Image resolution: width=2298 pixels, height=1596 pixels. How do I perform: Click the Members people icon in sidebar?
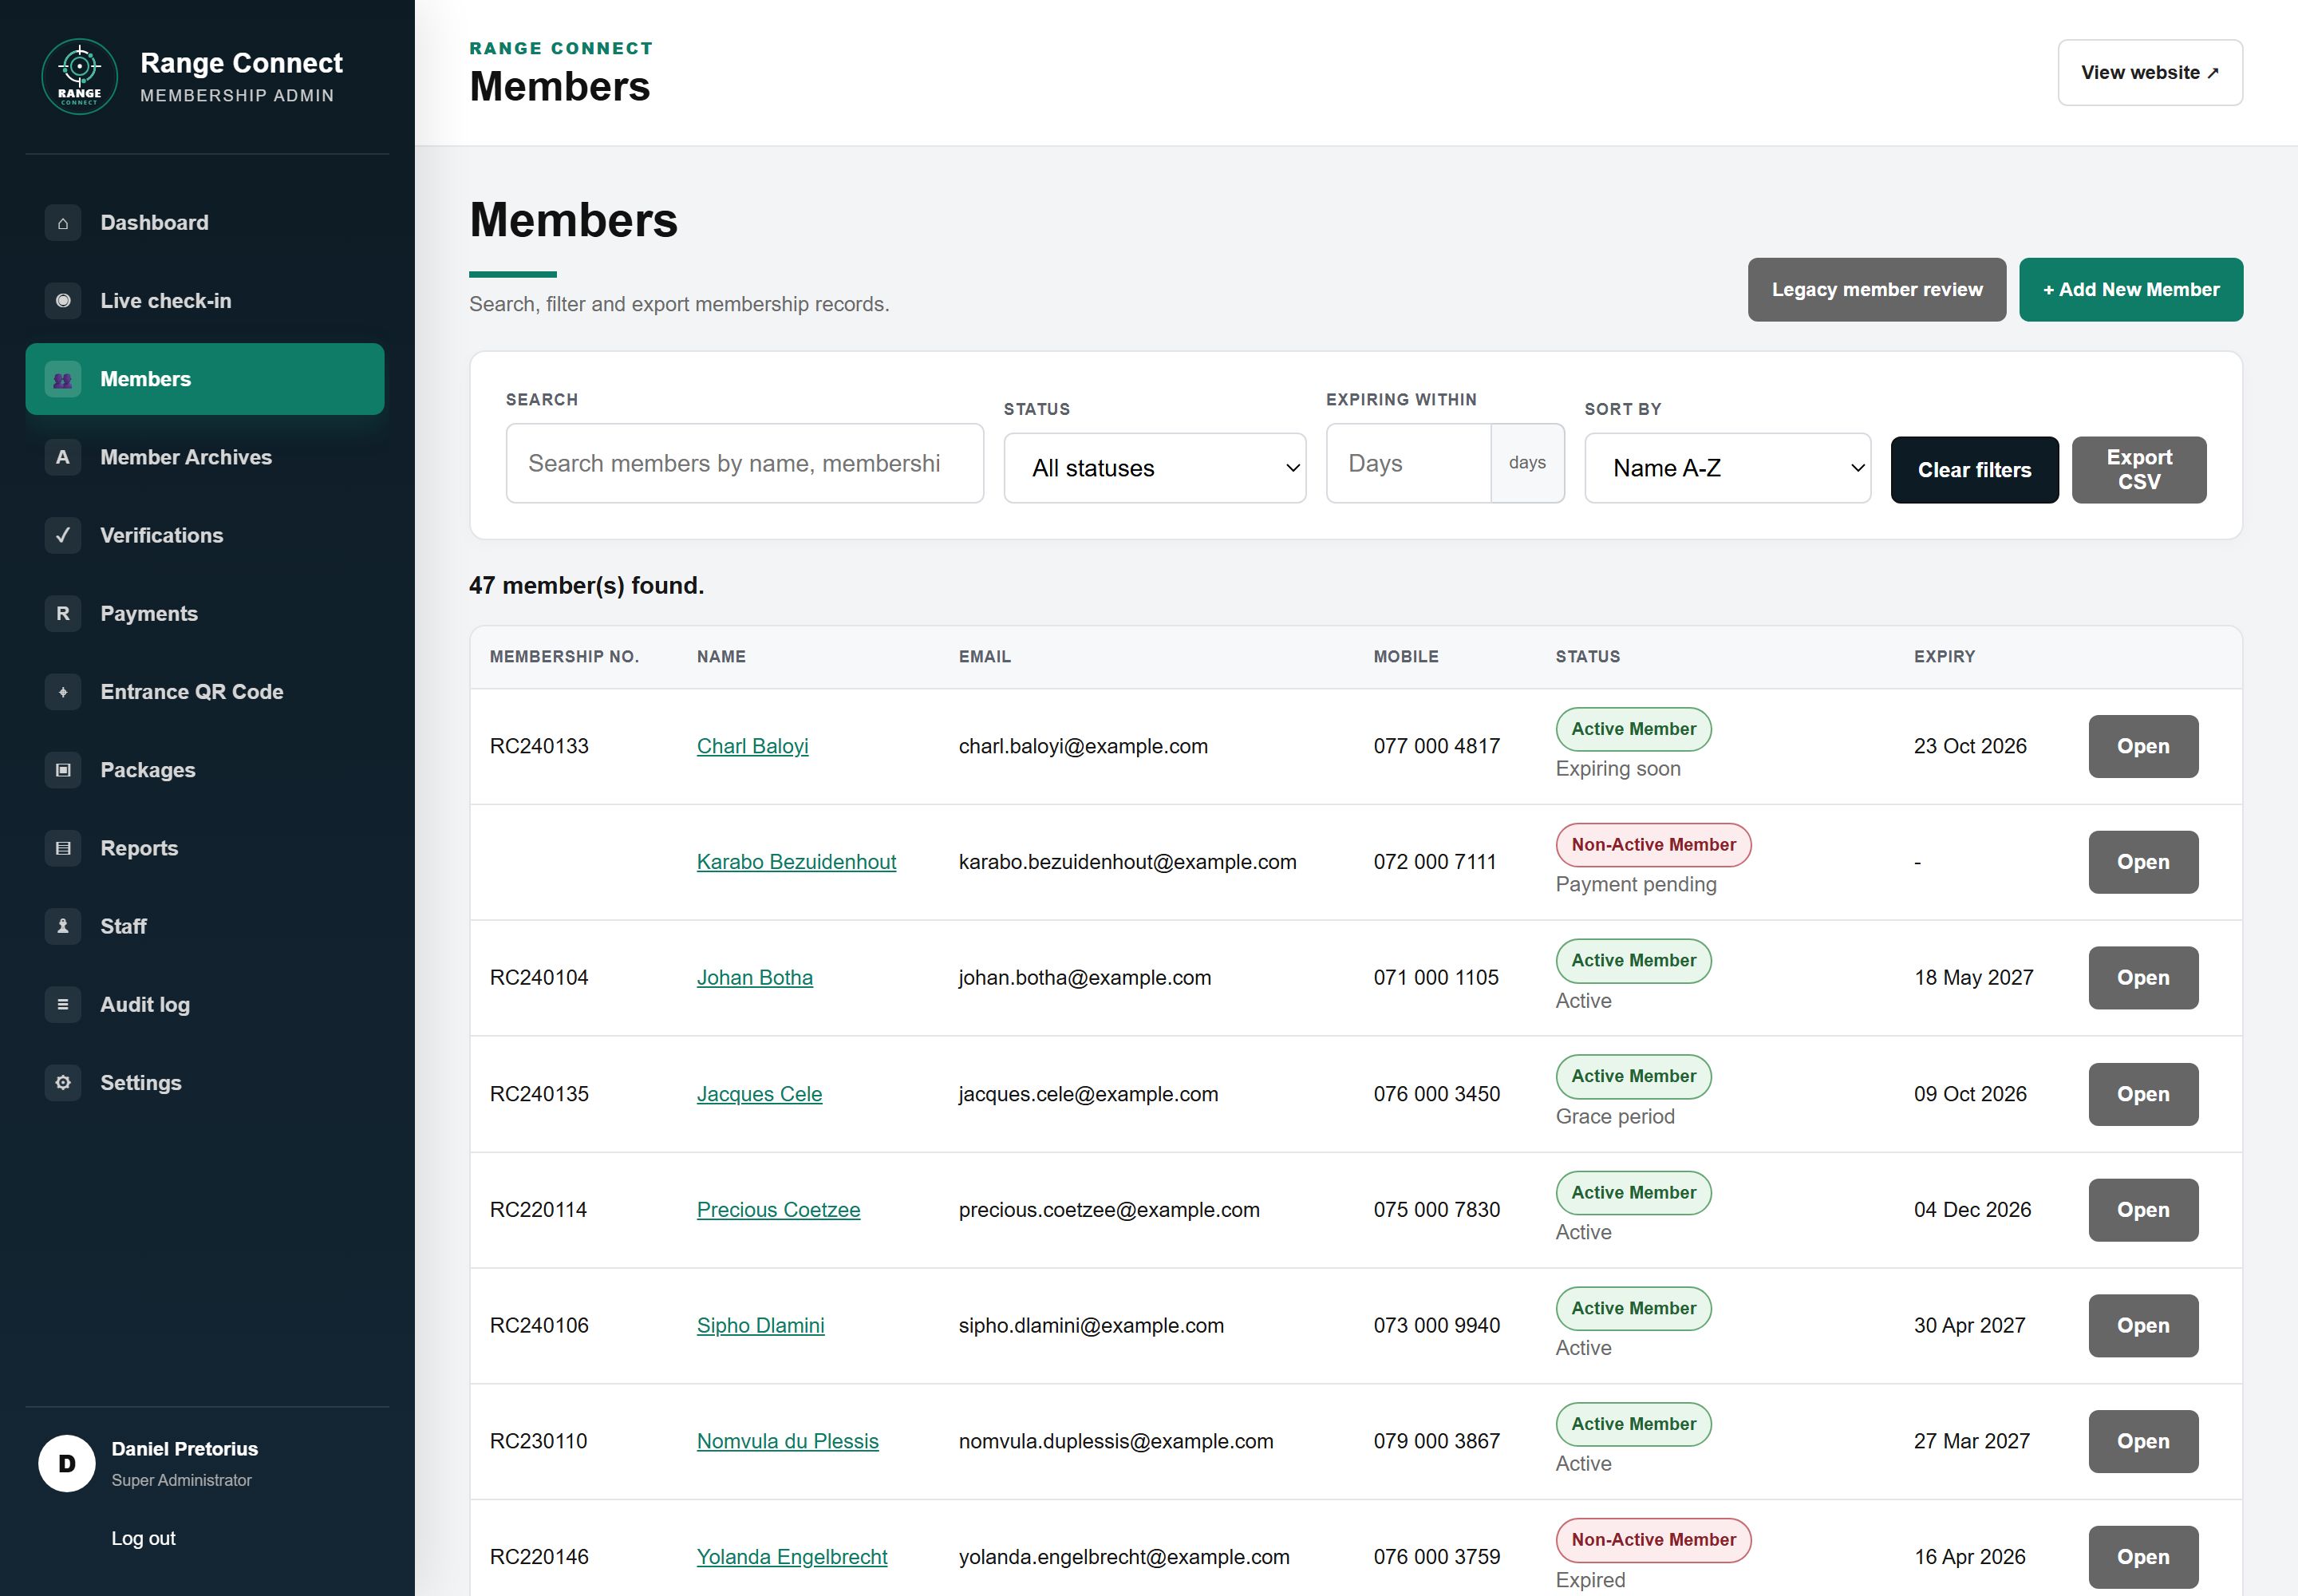coord(63,379)
